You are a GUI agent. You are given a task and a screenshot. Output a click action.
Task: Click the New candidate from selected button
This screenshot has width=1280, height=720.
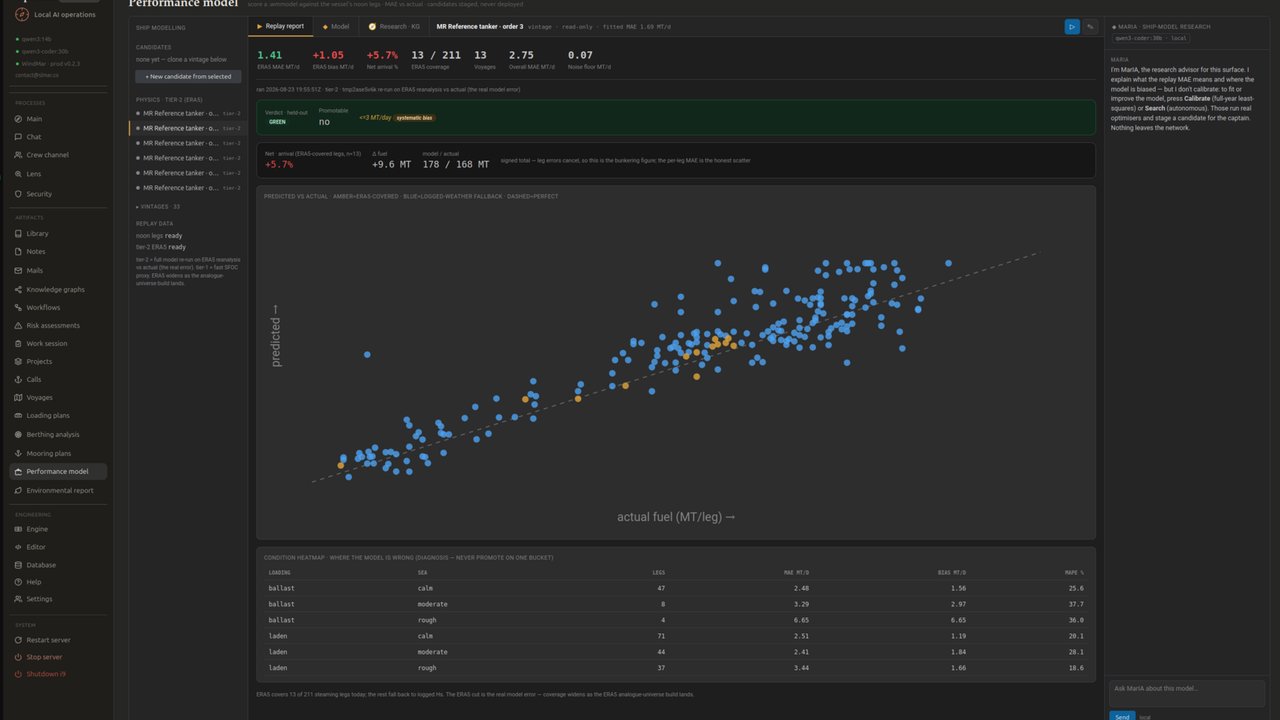coord(188,76)
